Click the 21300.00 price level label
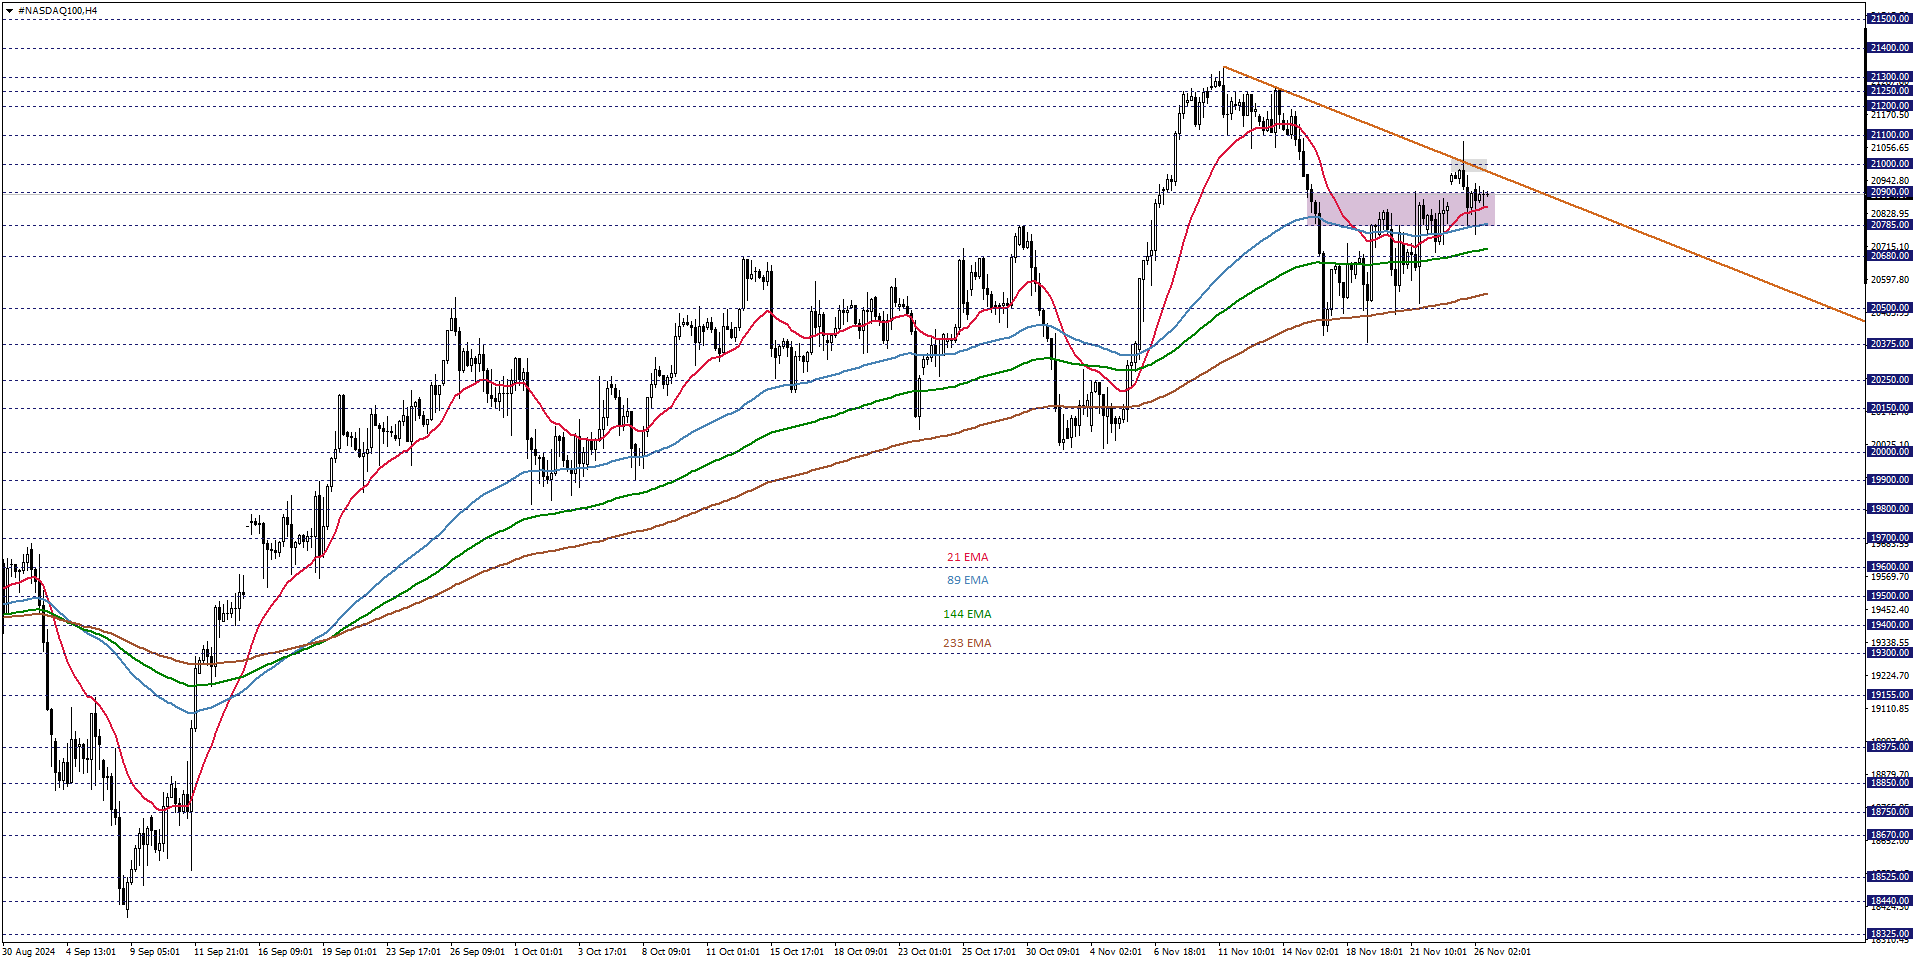This screenshot has height=963, width=1916. coord(1889,77)
